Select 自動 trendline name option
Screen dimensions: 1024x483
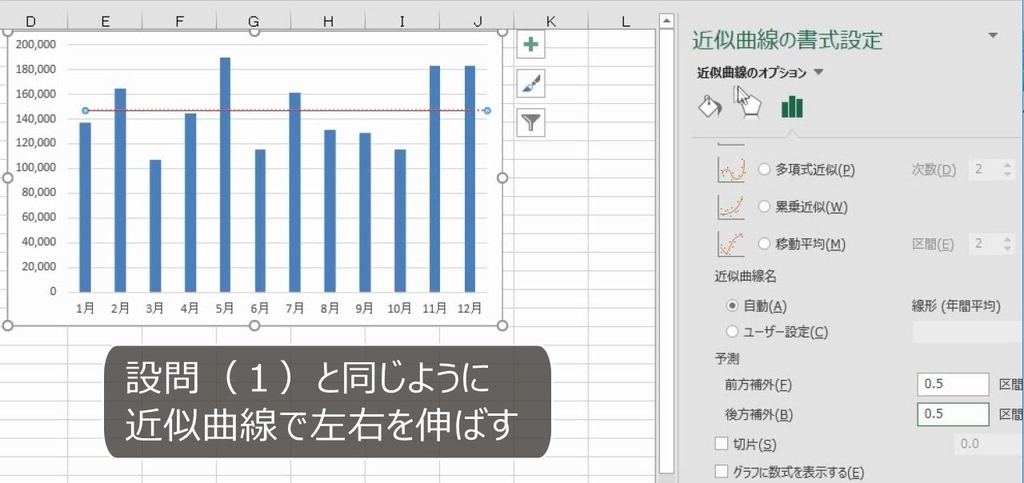pos(733,305)
